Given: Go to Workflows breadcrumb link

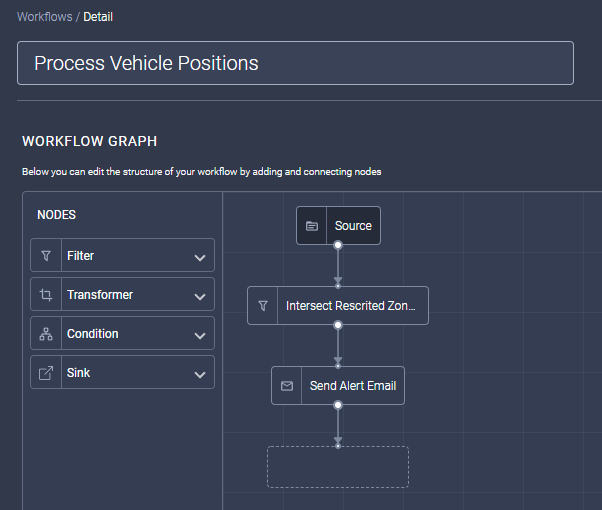Looking at the screenshot, I should click(x=44, y=17).
